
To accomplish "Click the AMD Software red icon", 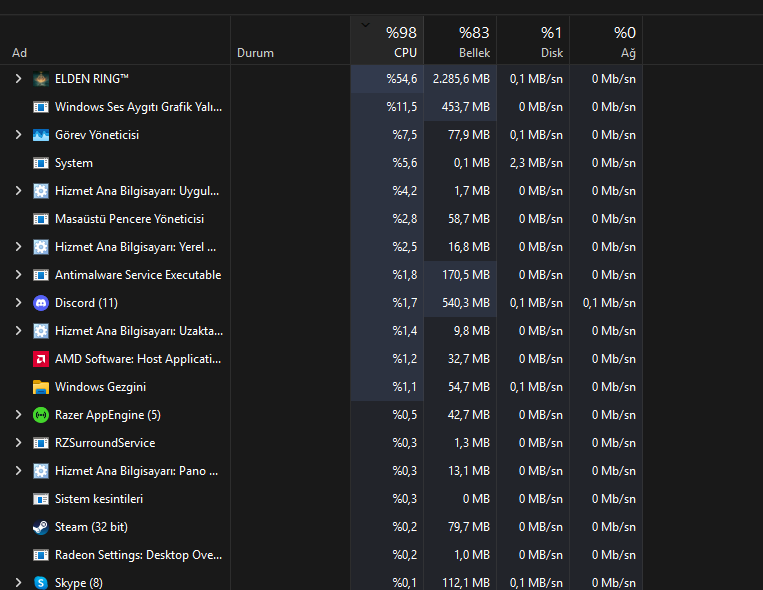I will (x=41, y=359).
